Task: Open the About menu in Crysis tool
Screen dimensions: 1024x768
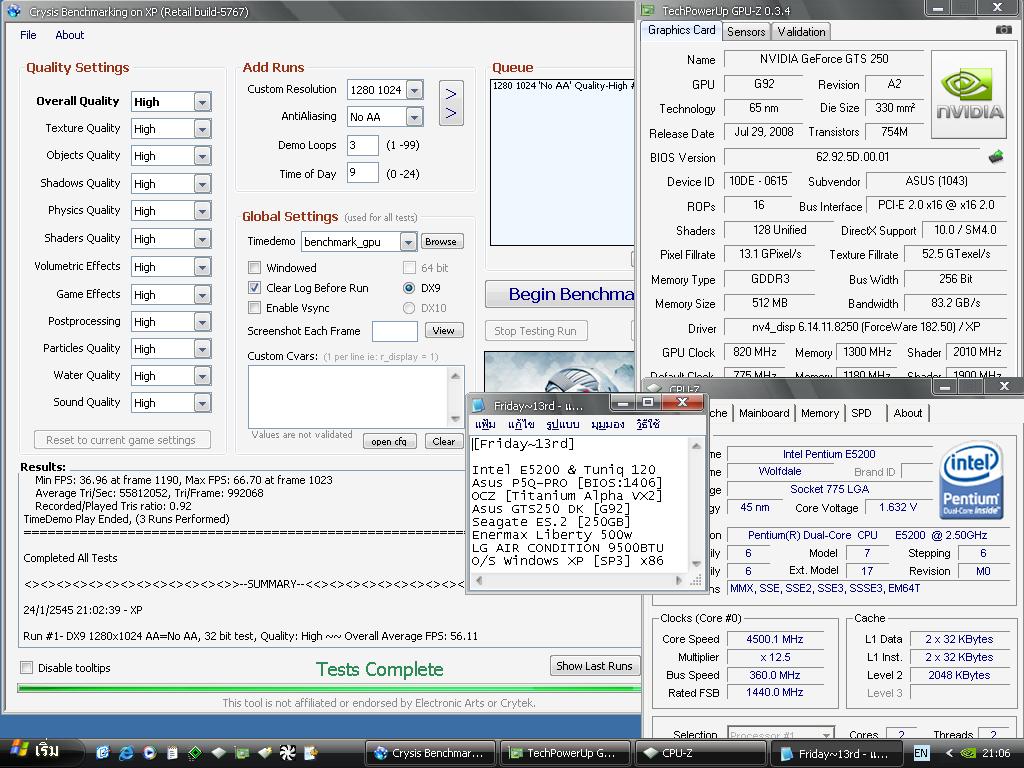Action: click(70, 35)
